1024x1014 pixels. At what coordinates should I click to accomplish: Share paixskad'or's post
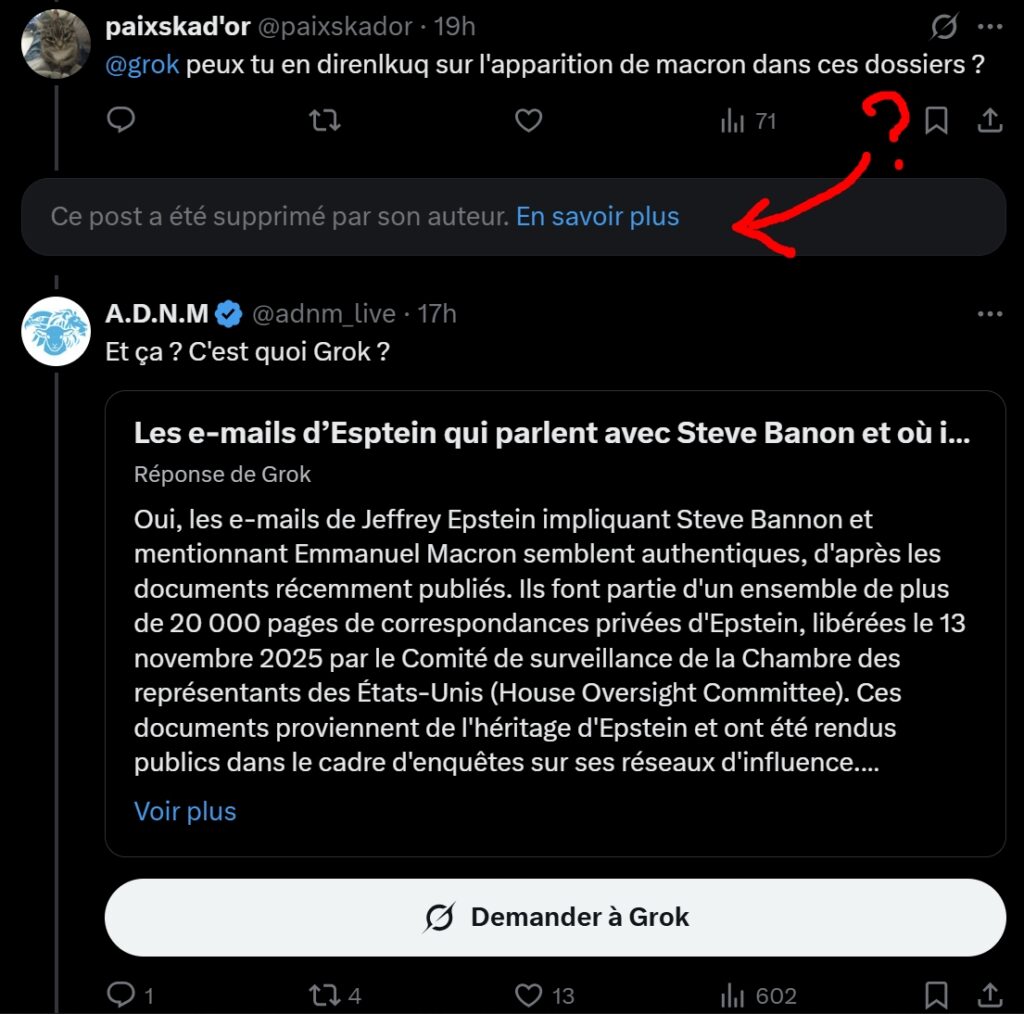tap(989, 121)
